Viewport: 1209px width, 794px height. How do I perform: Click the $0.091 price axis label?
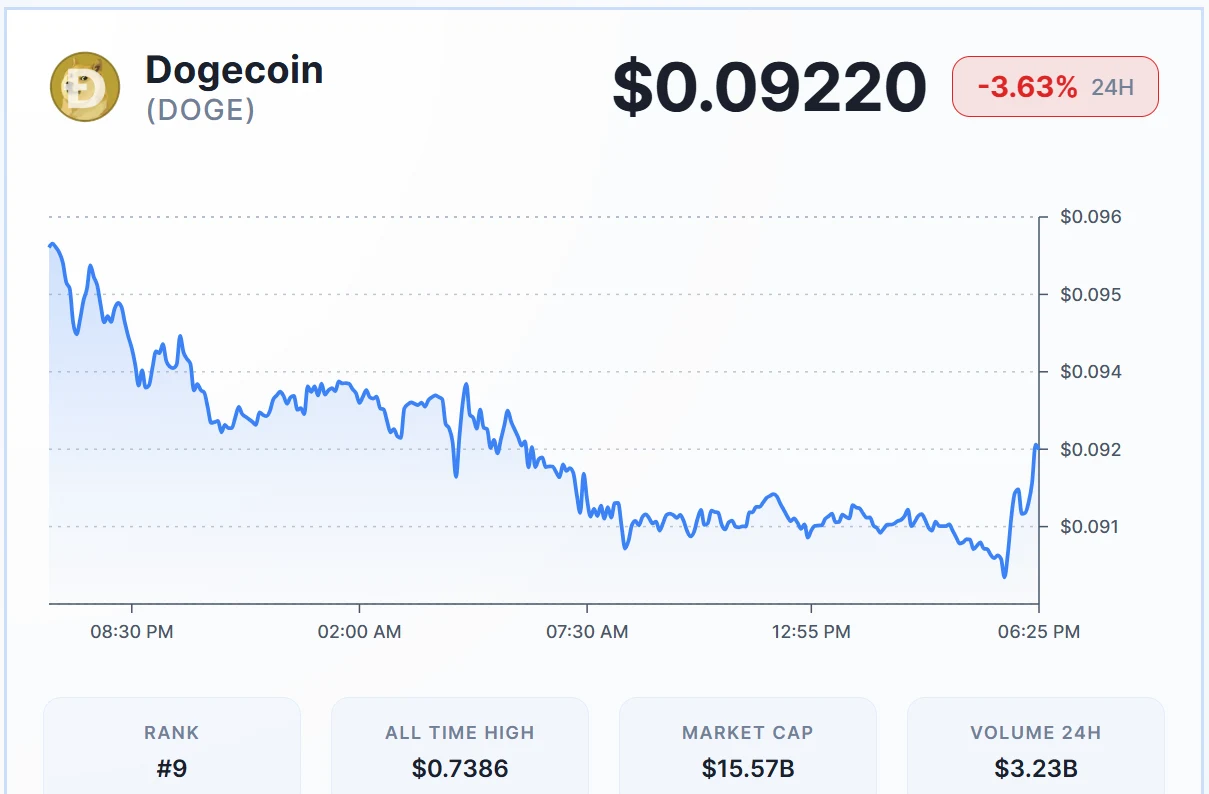coord(1091,527)
